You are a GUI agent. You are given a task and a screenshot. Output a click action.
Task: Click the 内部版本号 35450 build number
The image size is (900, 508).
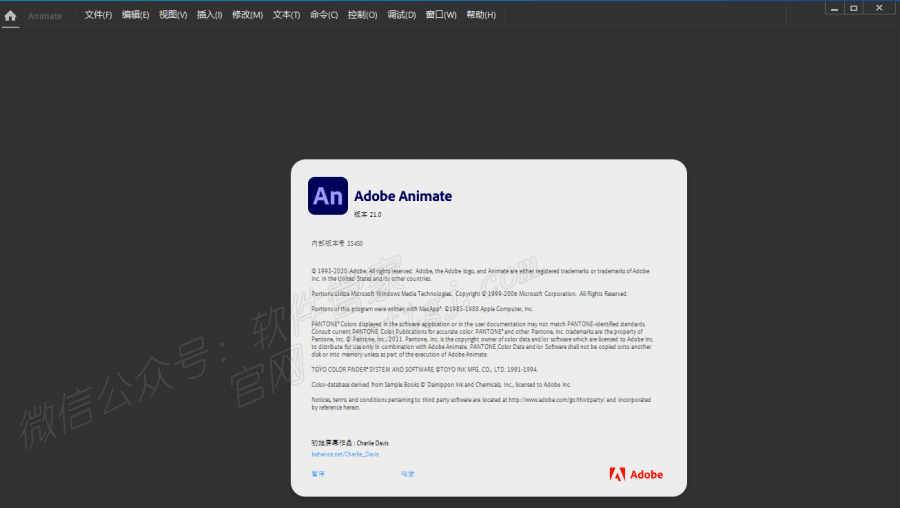coord(337,243)
